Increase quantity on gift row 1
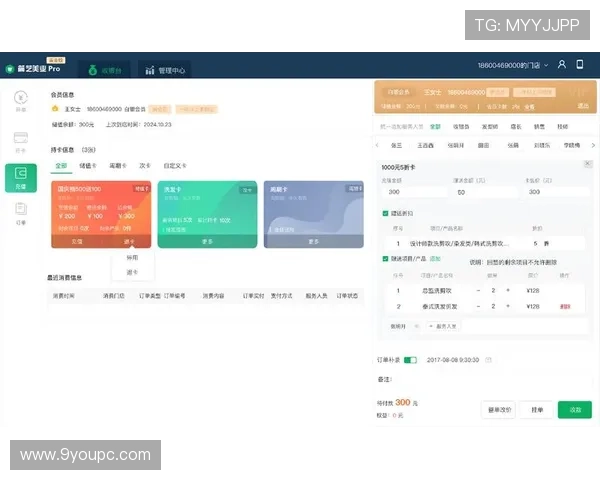Image resolution: width=600 pixels, height=480 pixels. coord(508,291)
